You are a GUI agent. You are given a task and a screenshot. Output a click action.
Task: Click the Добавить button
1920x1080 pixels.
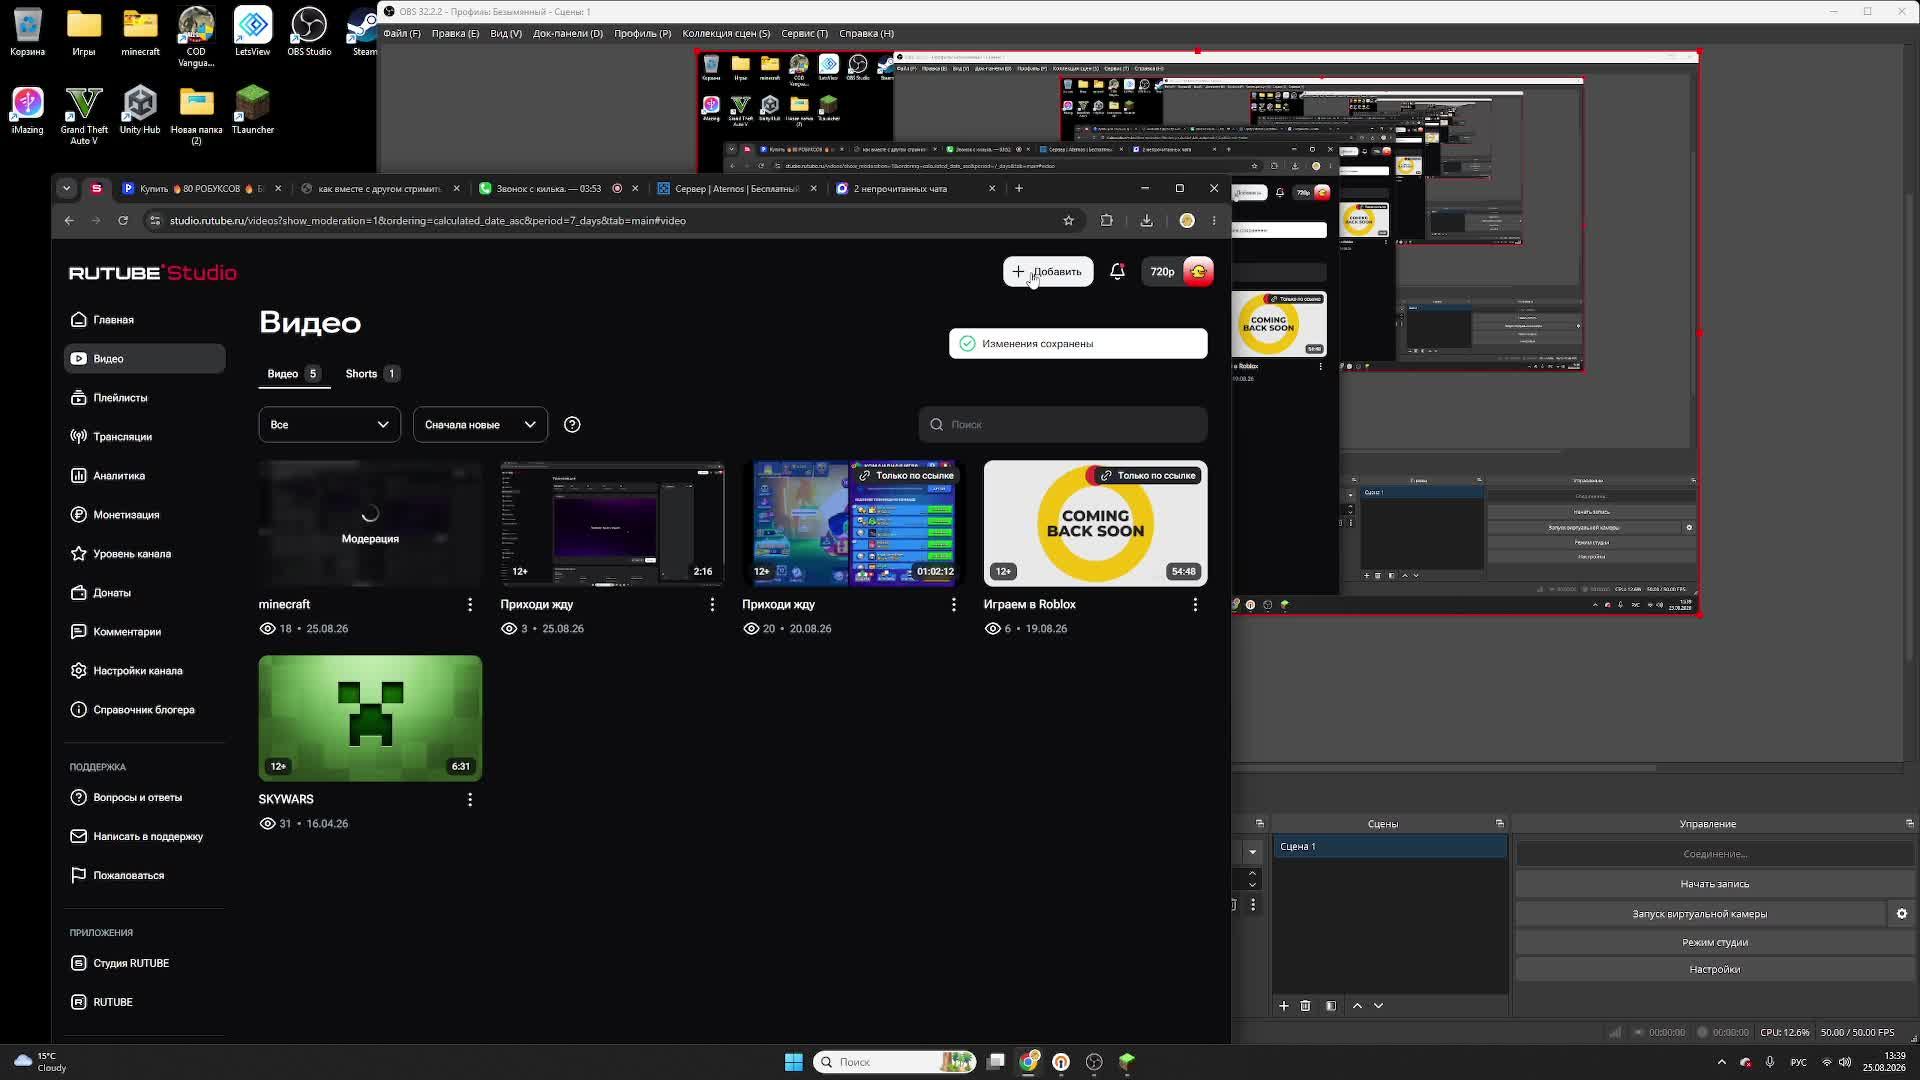click(x=1048, y=271)
